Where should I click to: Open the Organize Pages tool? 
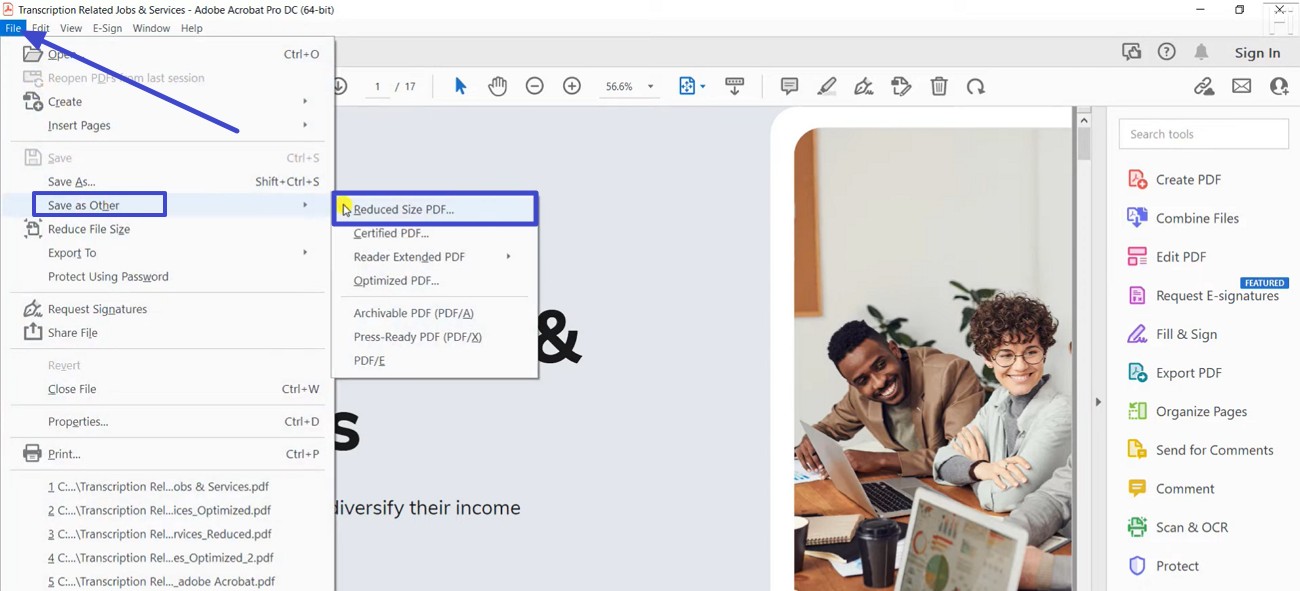point(1200,411)
